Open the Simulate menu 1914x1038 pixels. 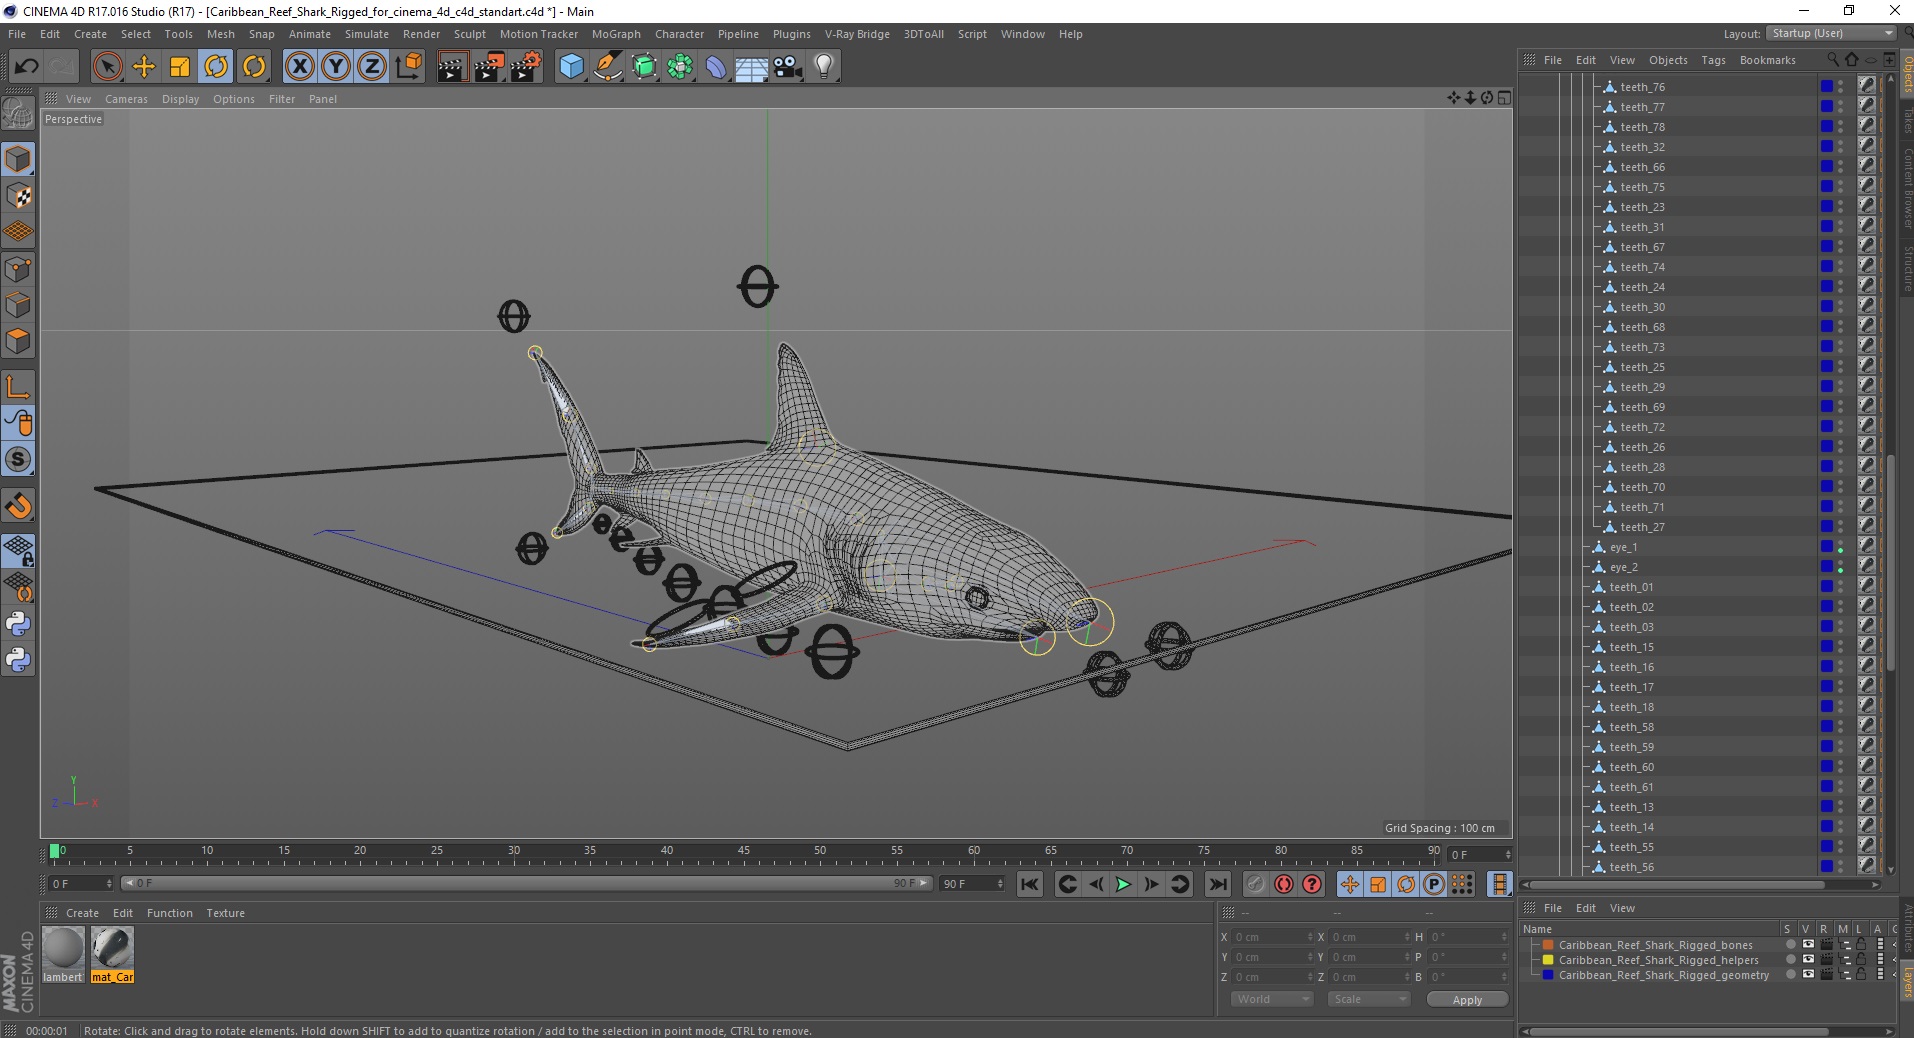tap(367, 34)
